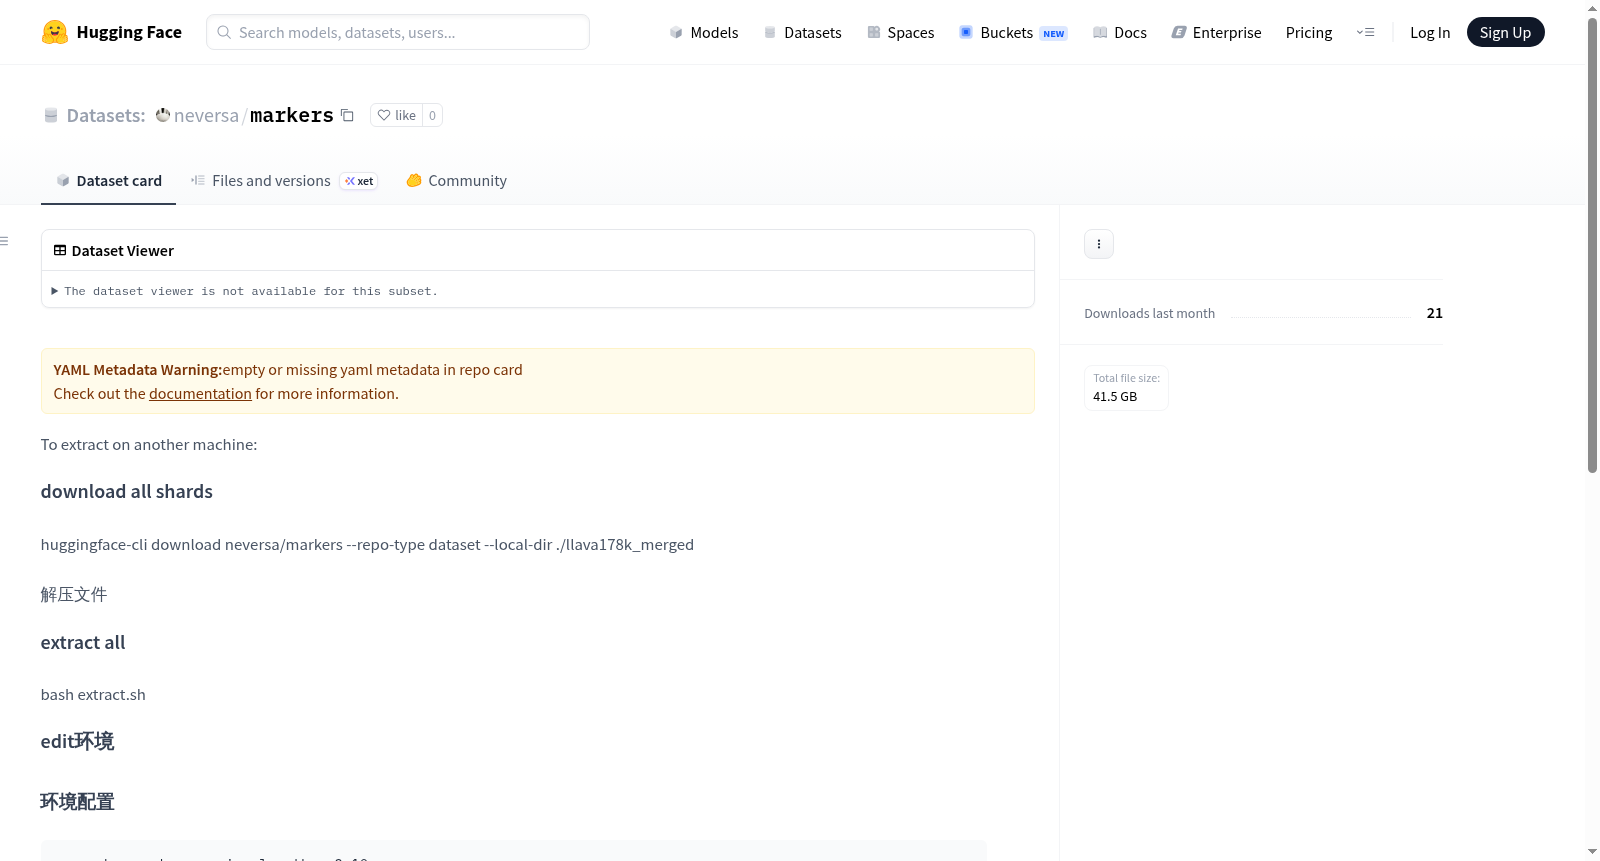Screen dimensions: 1600x861
Task: Click the Downloads last month count 21
Action: click(x=1434, y=313)
